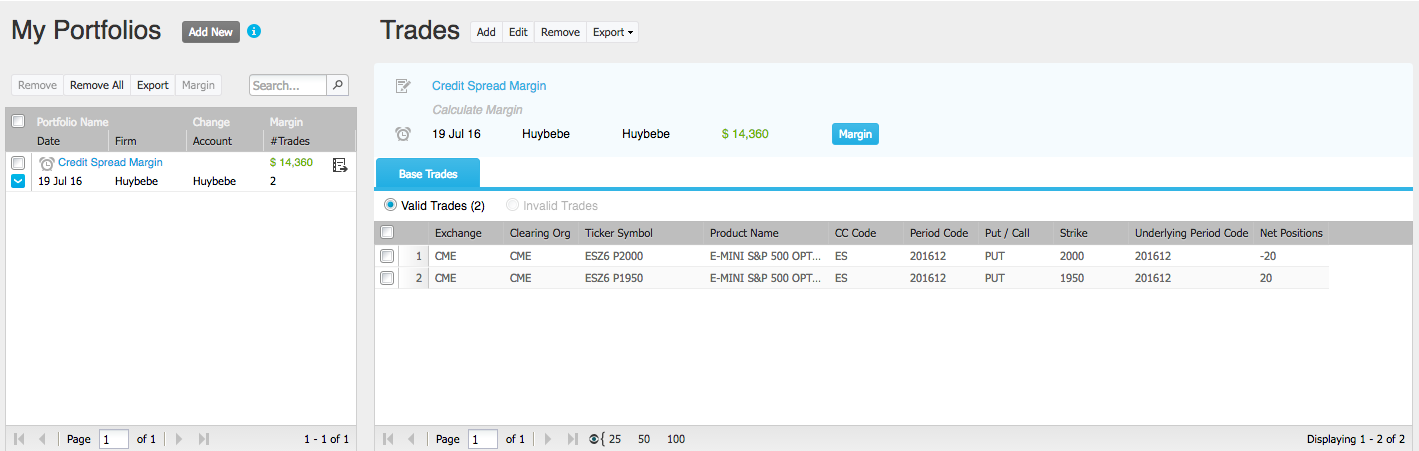
Task: Go to first page in portfolios pager
Action: click(x=19, y=439)
